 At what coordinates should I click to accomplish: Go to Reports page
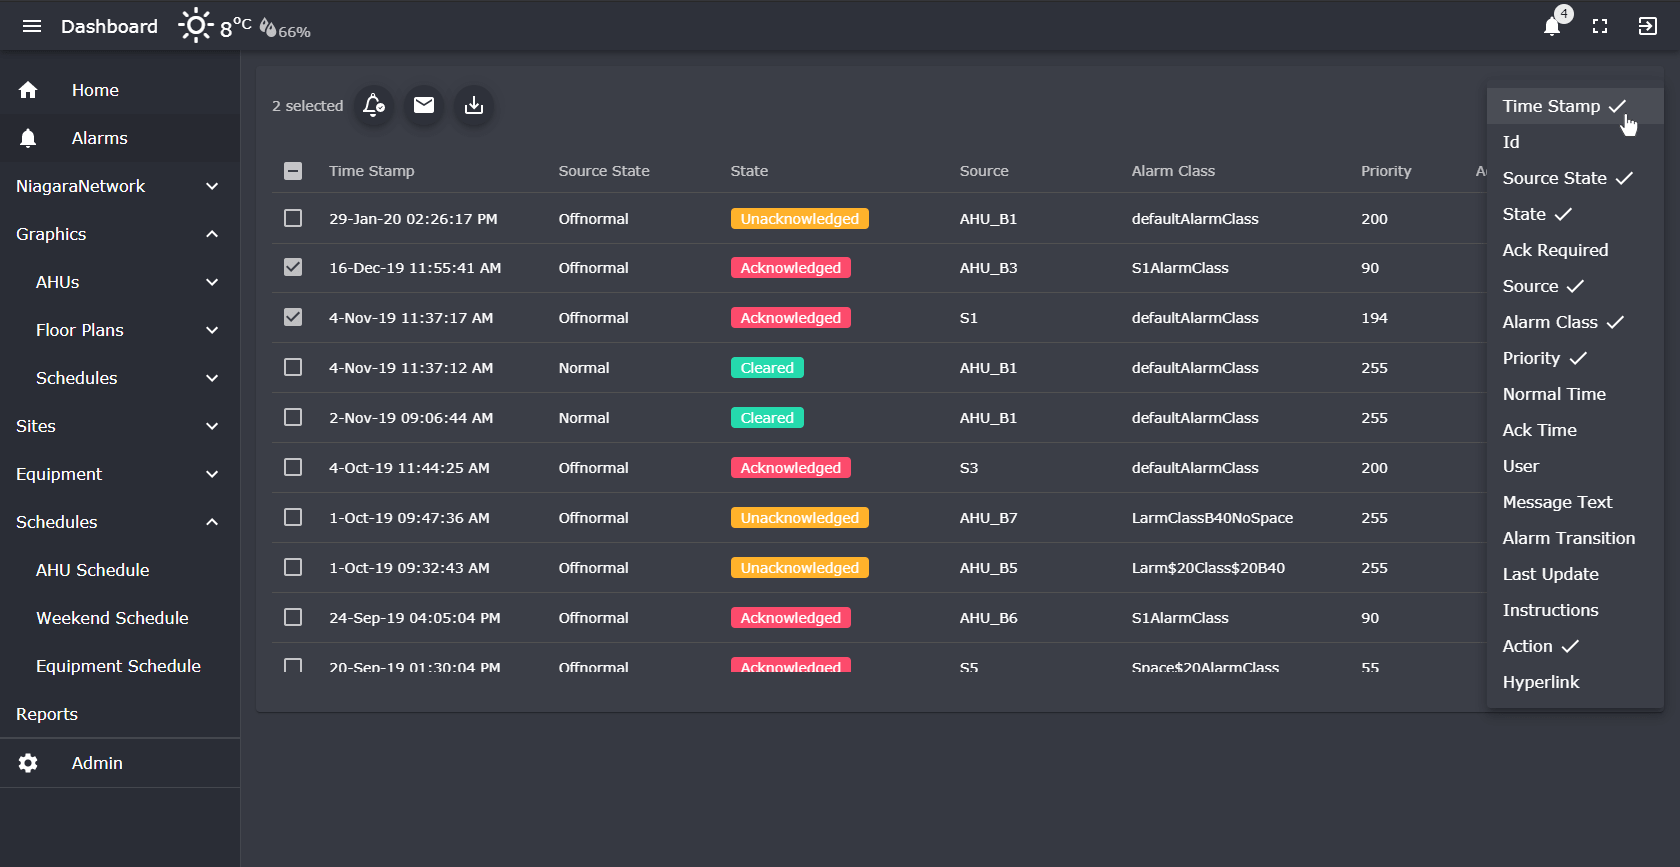pos(47,714)
